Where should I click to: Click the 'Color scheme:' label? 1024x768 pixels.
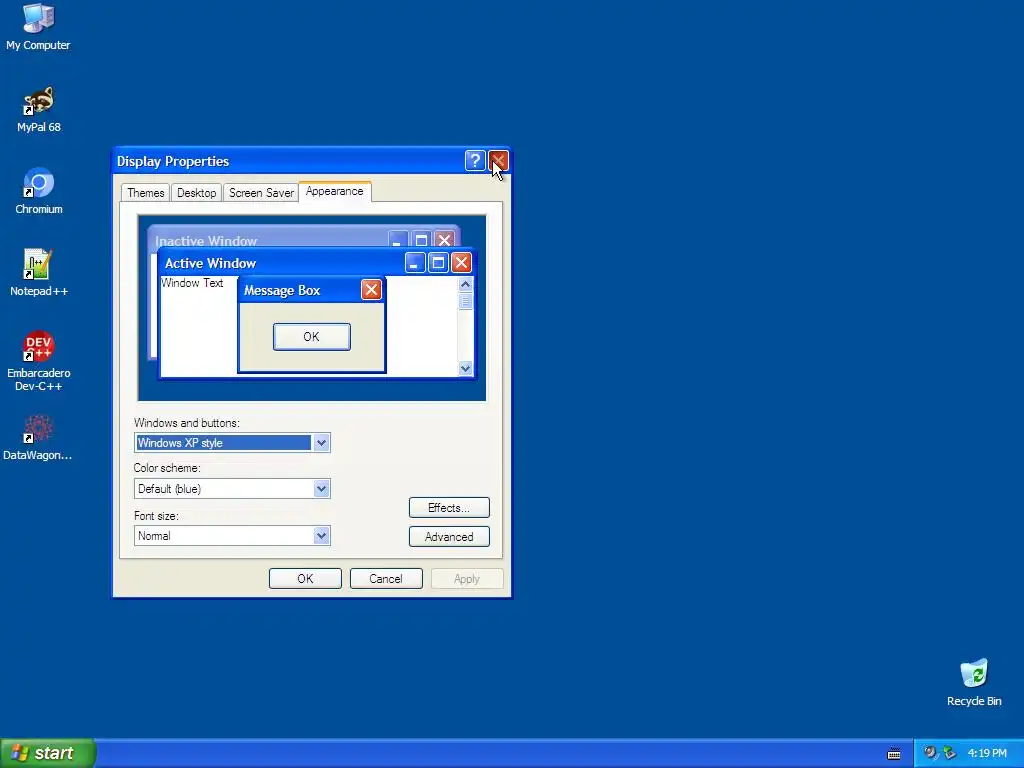coord(167,468)
